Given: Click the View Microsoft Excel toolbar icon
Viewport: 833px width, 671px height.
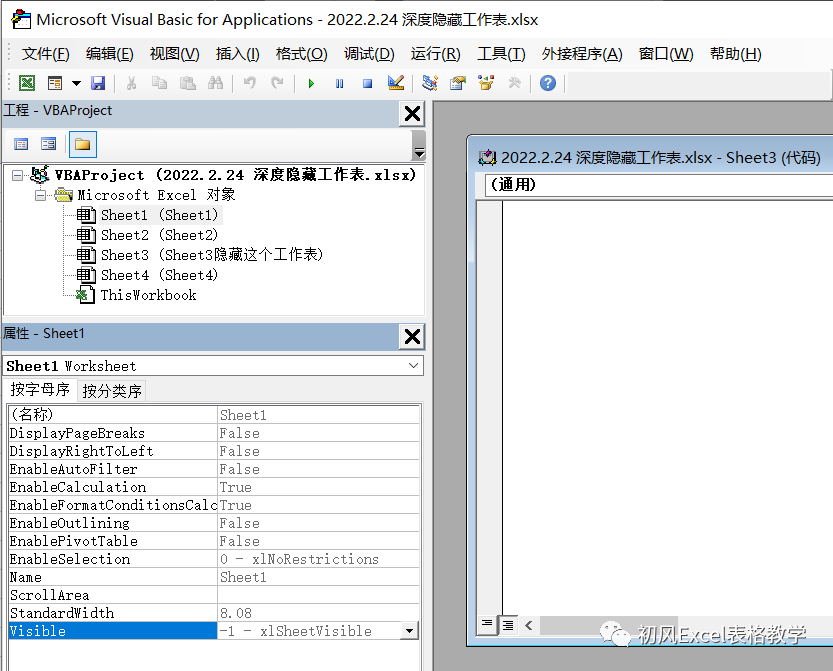Looking at the screenshot, I should 27,83.
